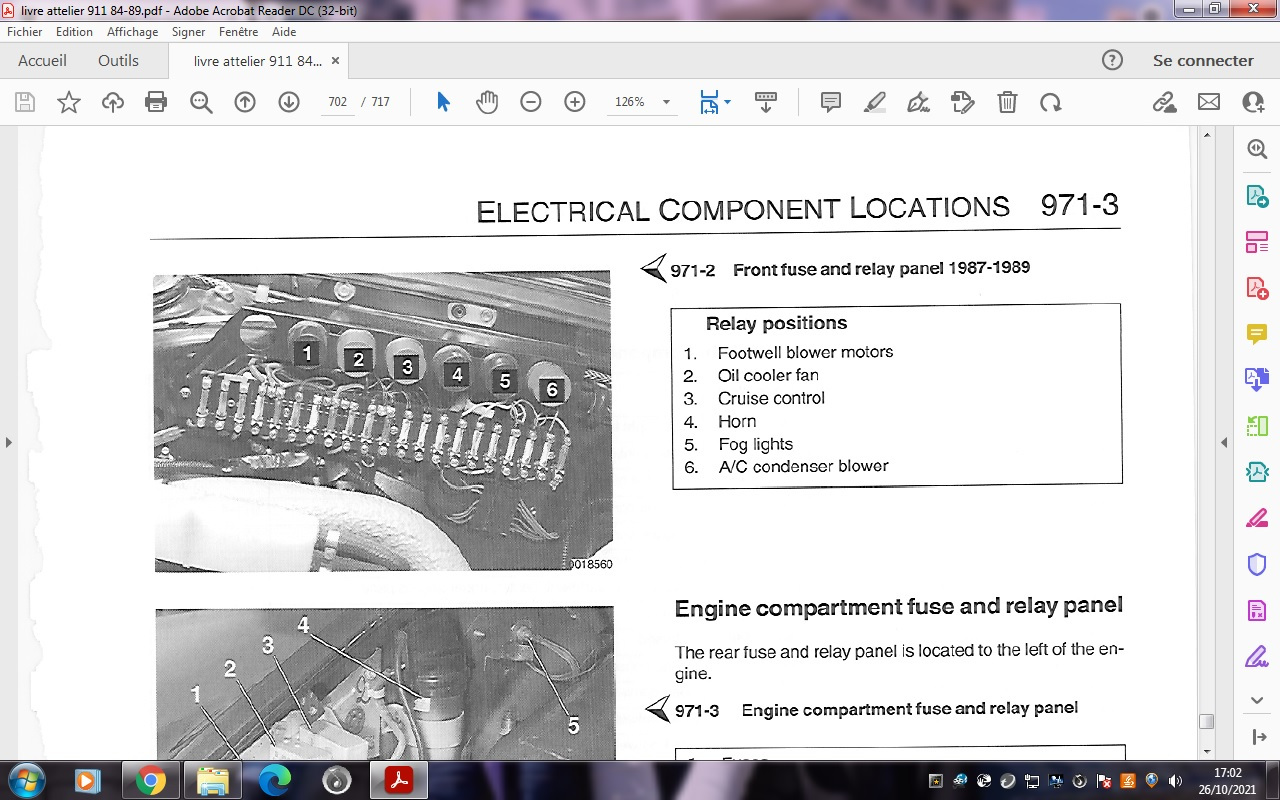Screen dimensions: 1280x800
Task: Click the page number field showing 702
Action: [337, 102]
